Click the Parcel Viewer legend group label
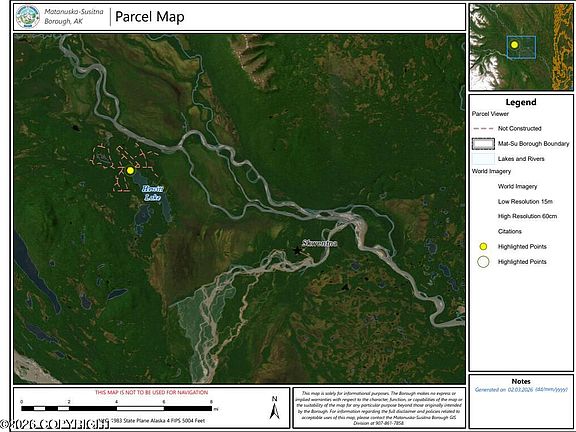The width and height of the screenshot is (576, 432). tap(490, 114)
